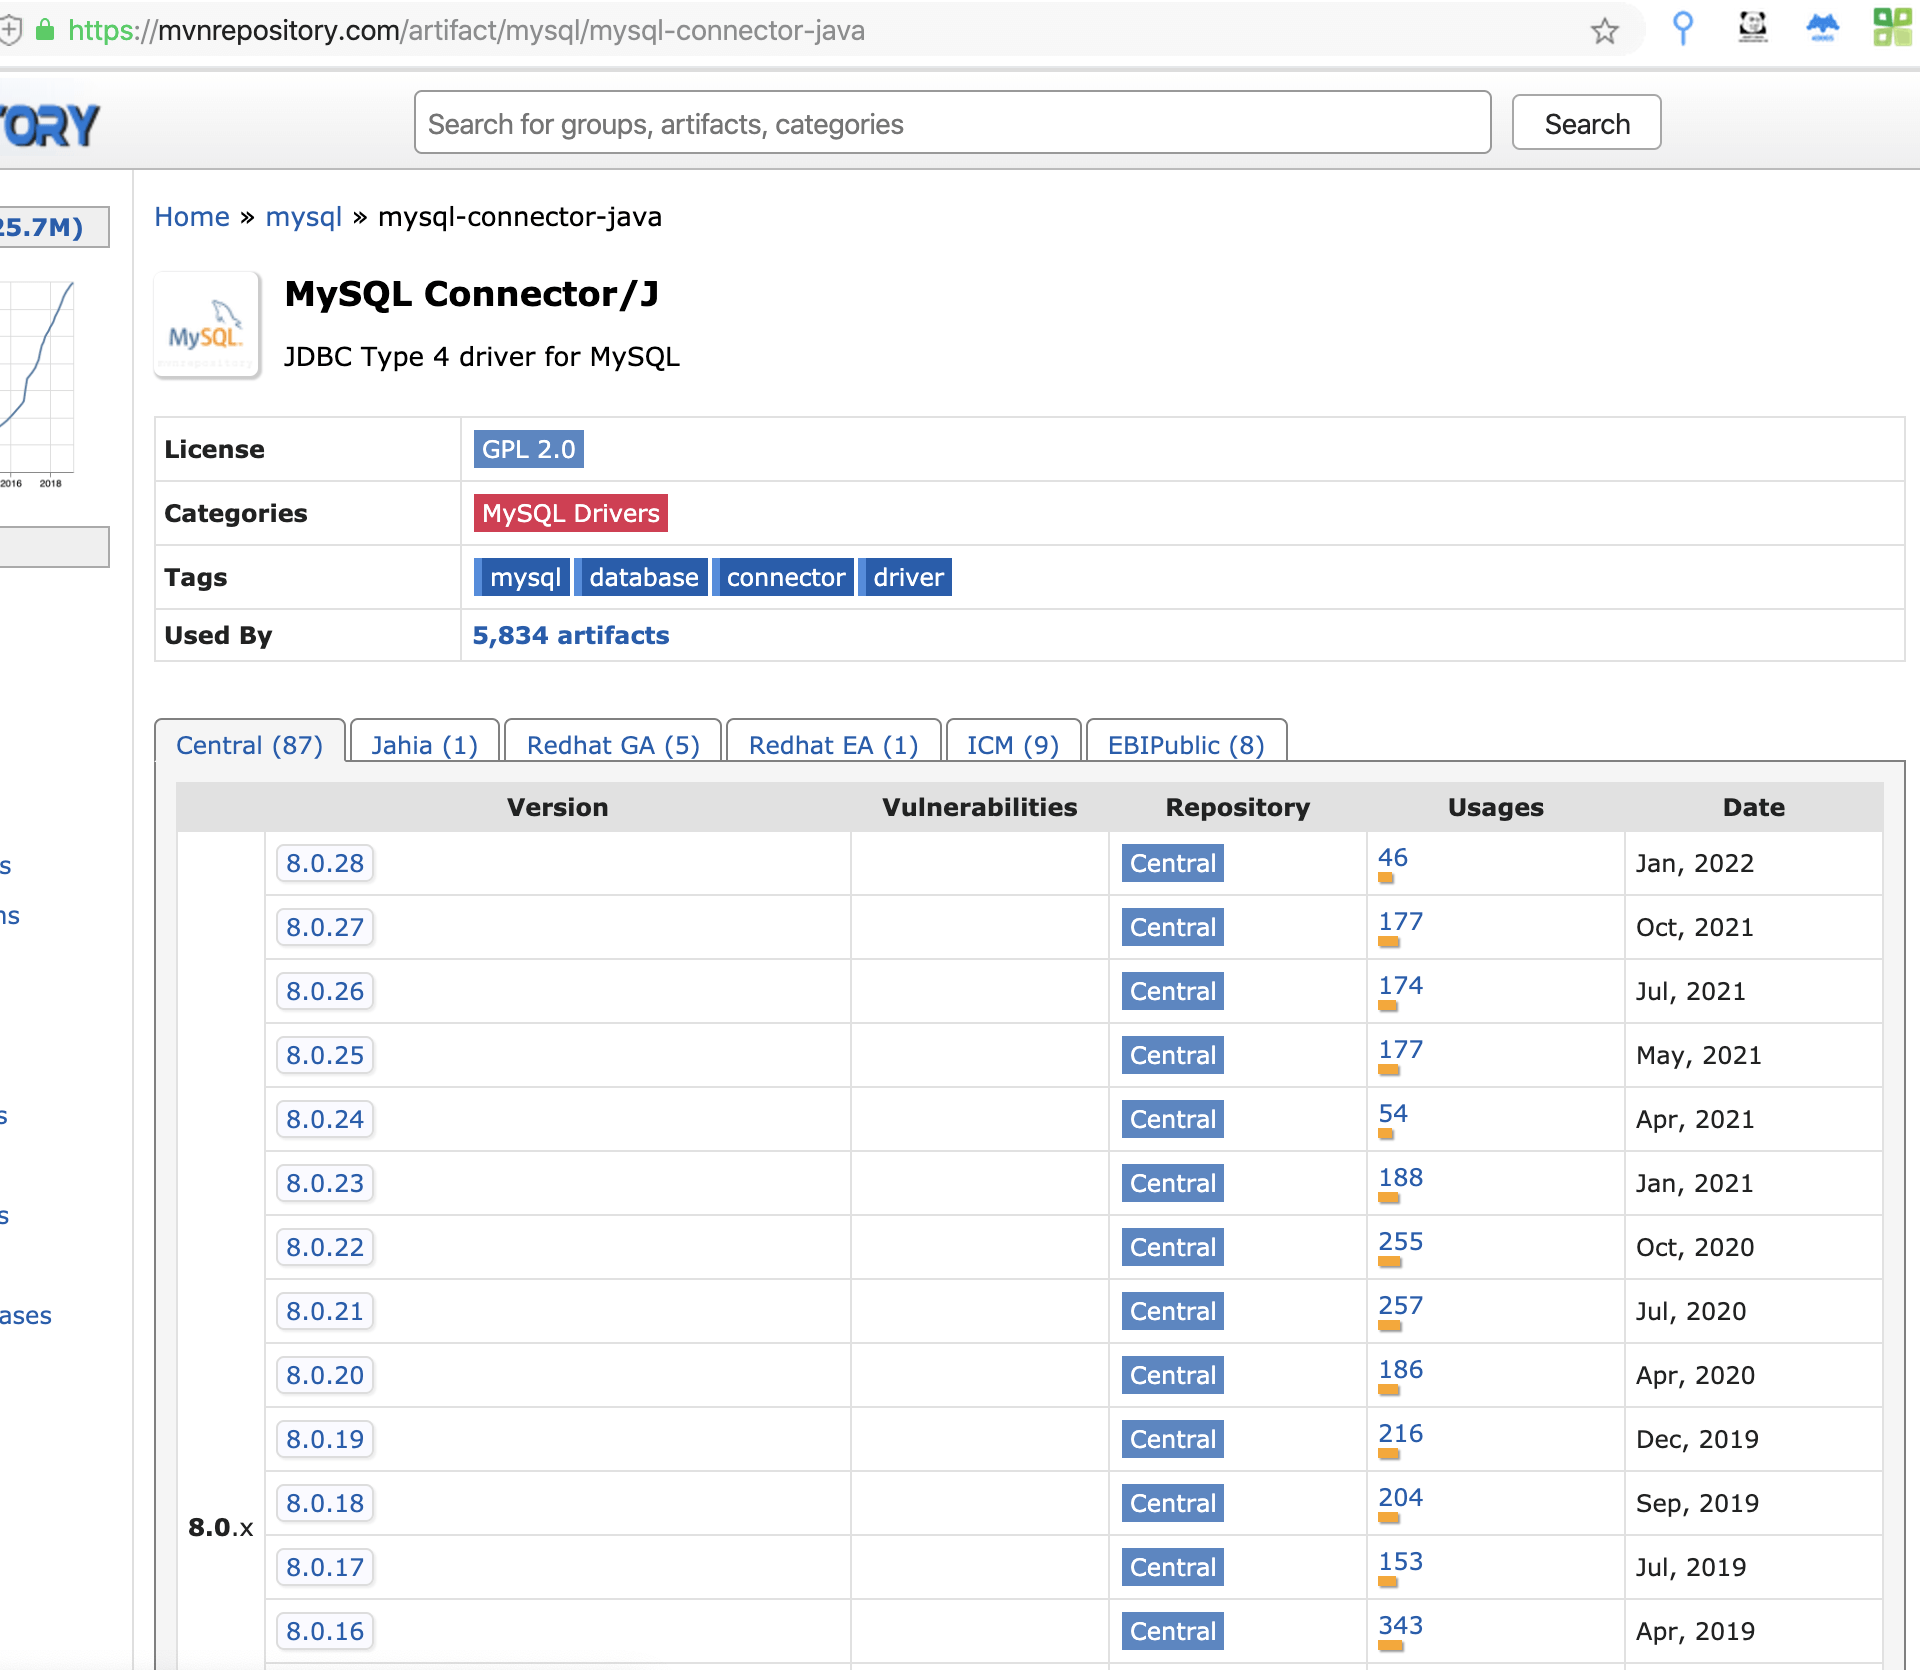Go to Home breadcrumb link
1920x1670 pixels.
coord(192,217)
